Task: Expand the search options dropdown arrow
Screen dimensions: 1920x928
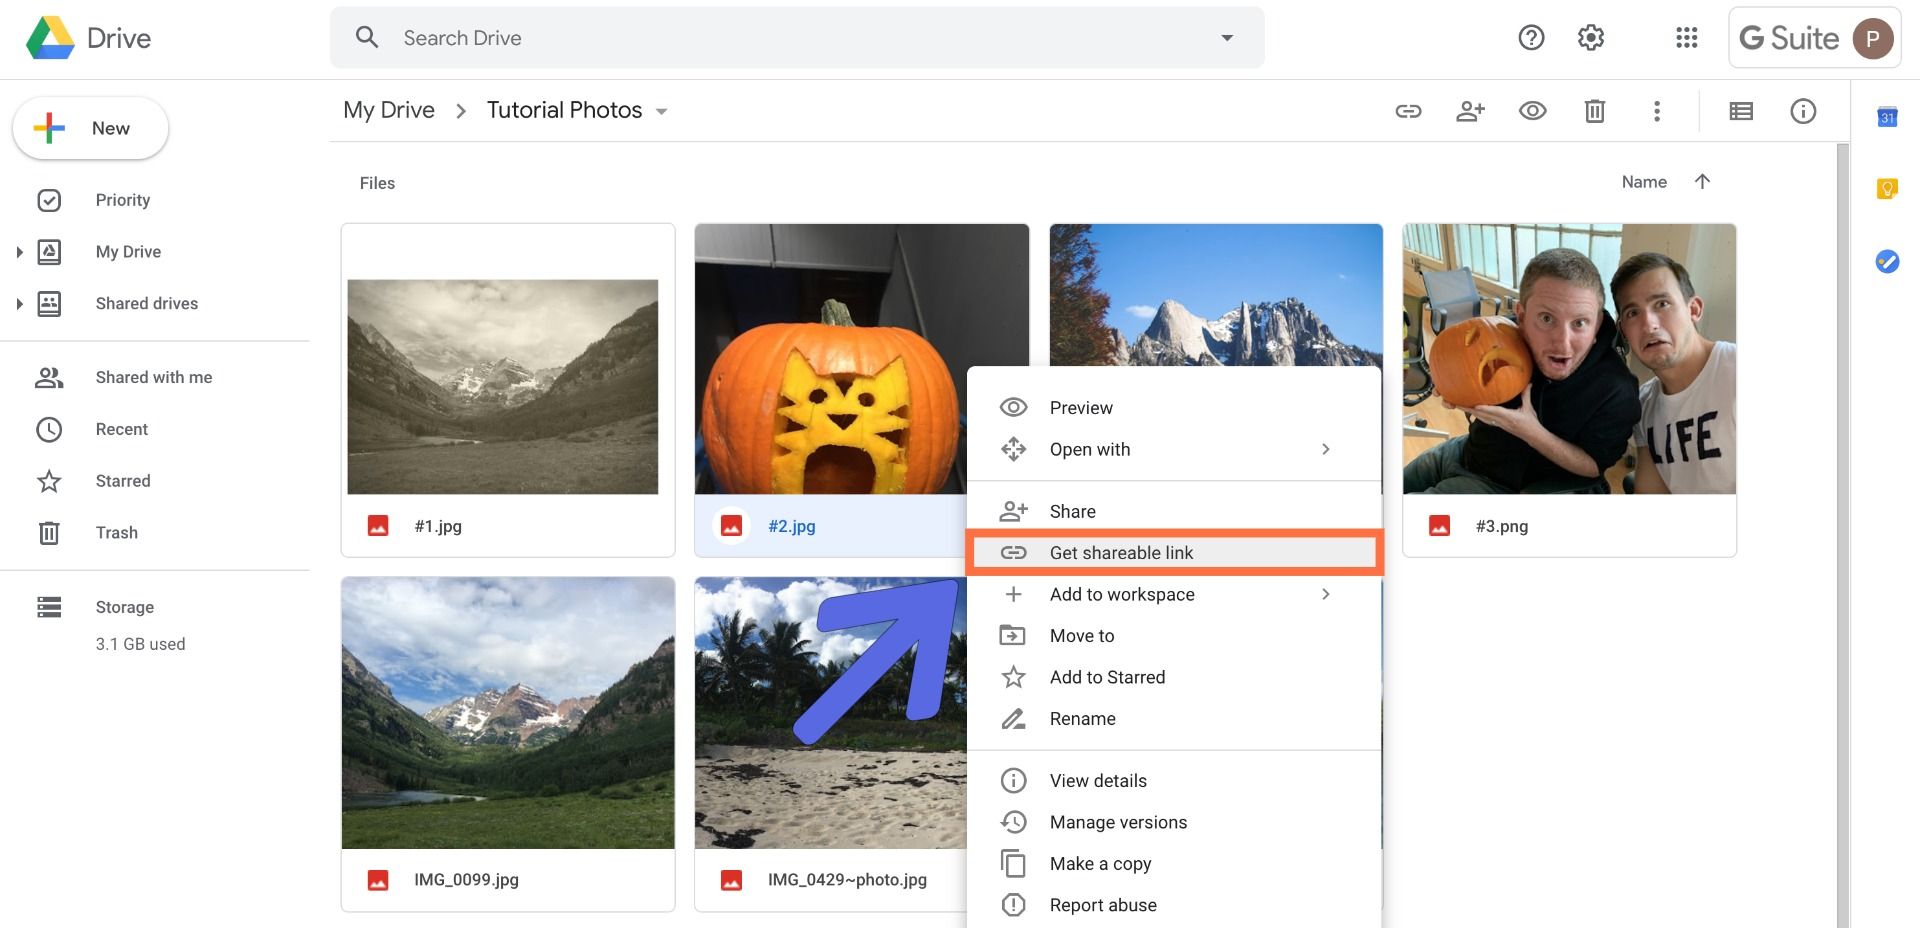Action: pos(1226,38)
